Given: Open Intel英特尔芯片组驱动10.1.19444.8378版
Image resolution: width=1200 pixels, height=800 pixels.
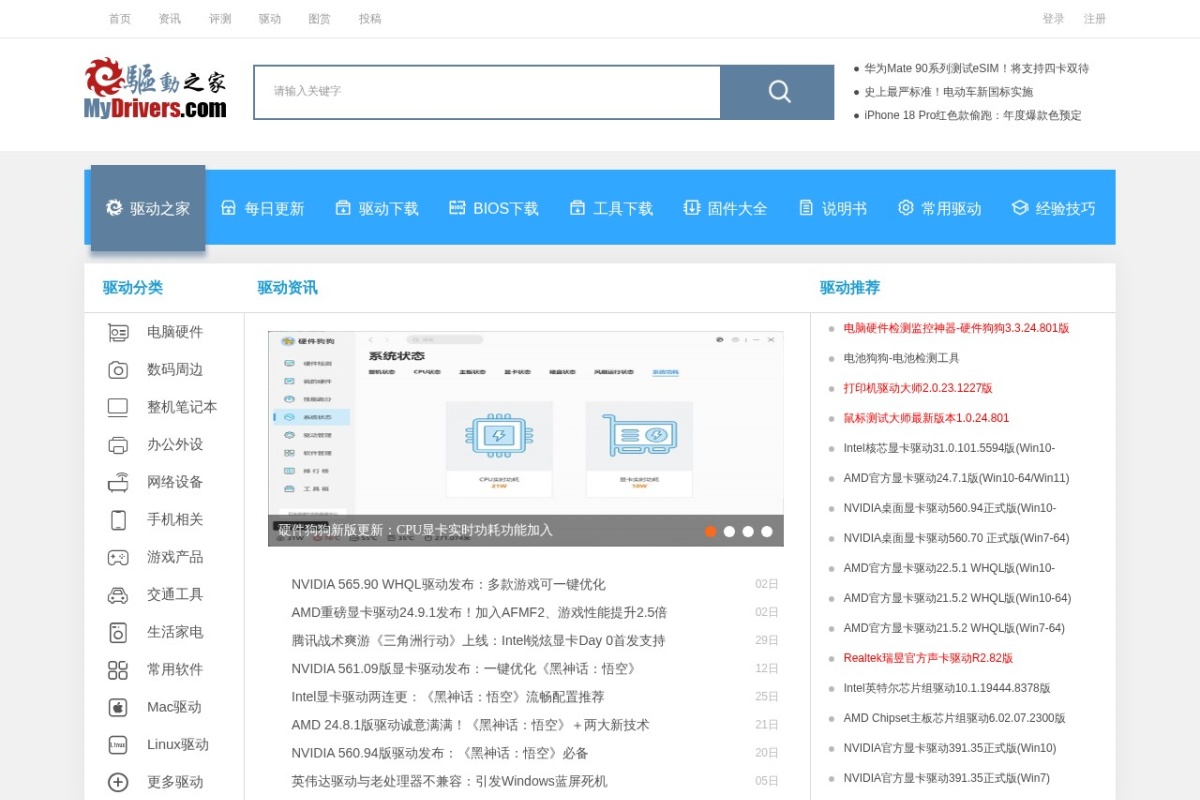Looking at the screenshot, I should (947, 688).
